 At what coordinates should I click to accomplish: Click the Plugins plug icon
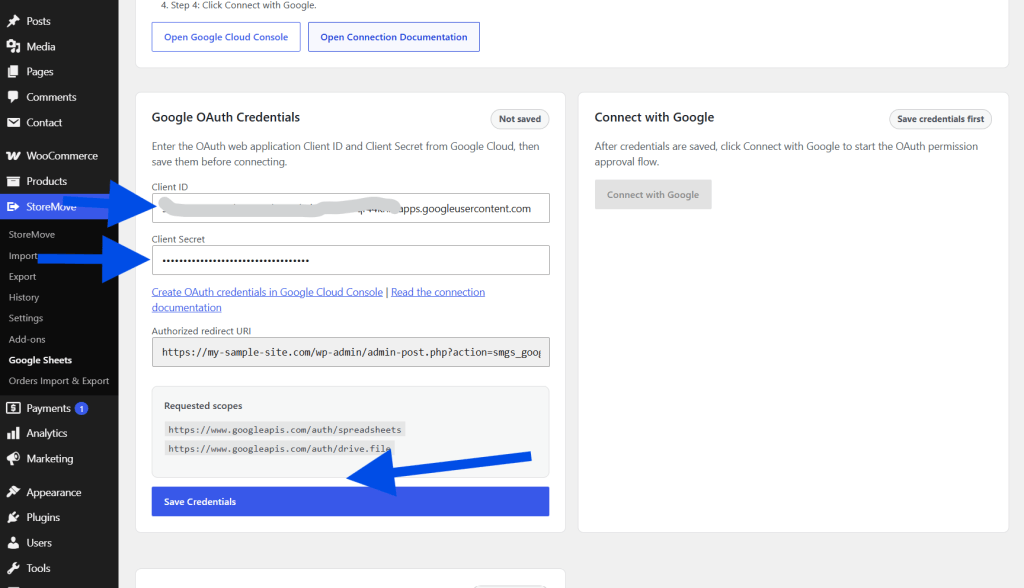coord(13,517)
